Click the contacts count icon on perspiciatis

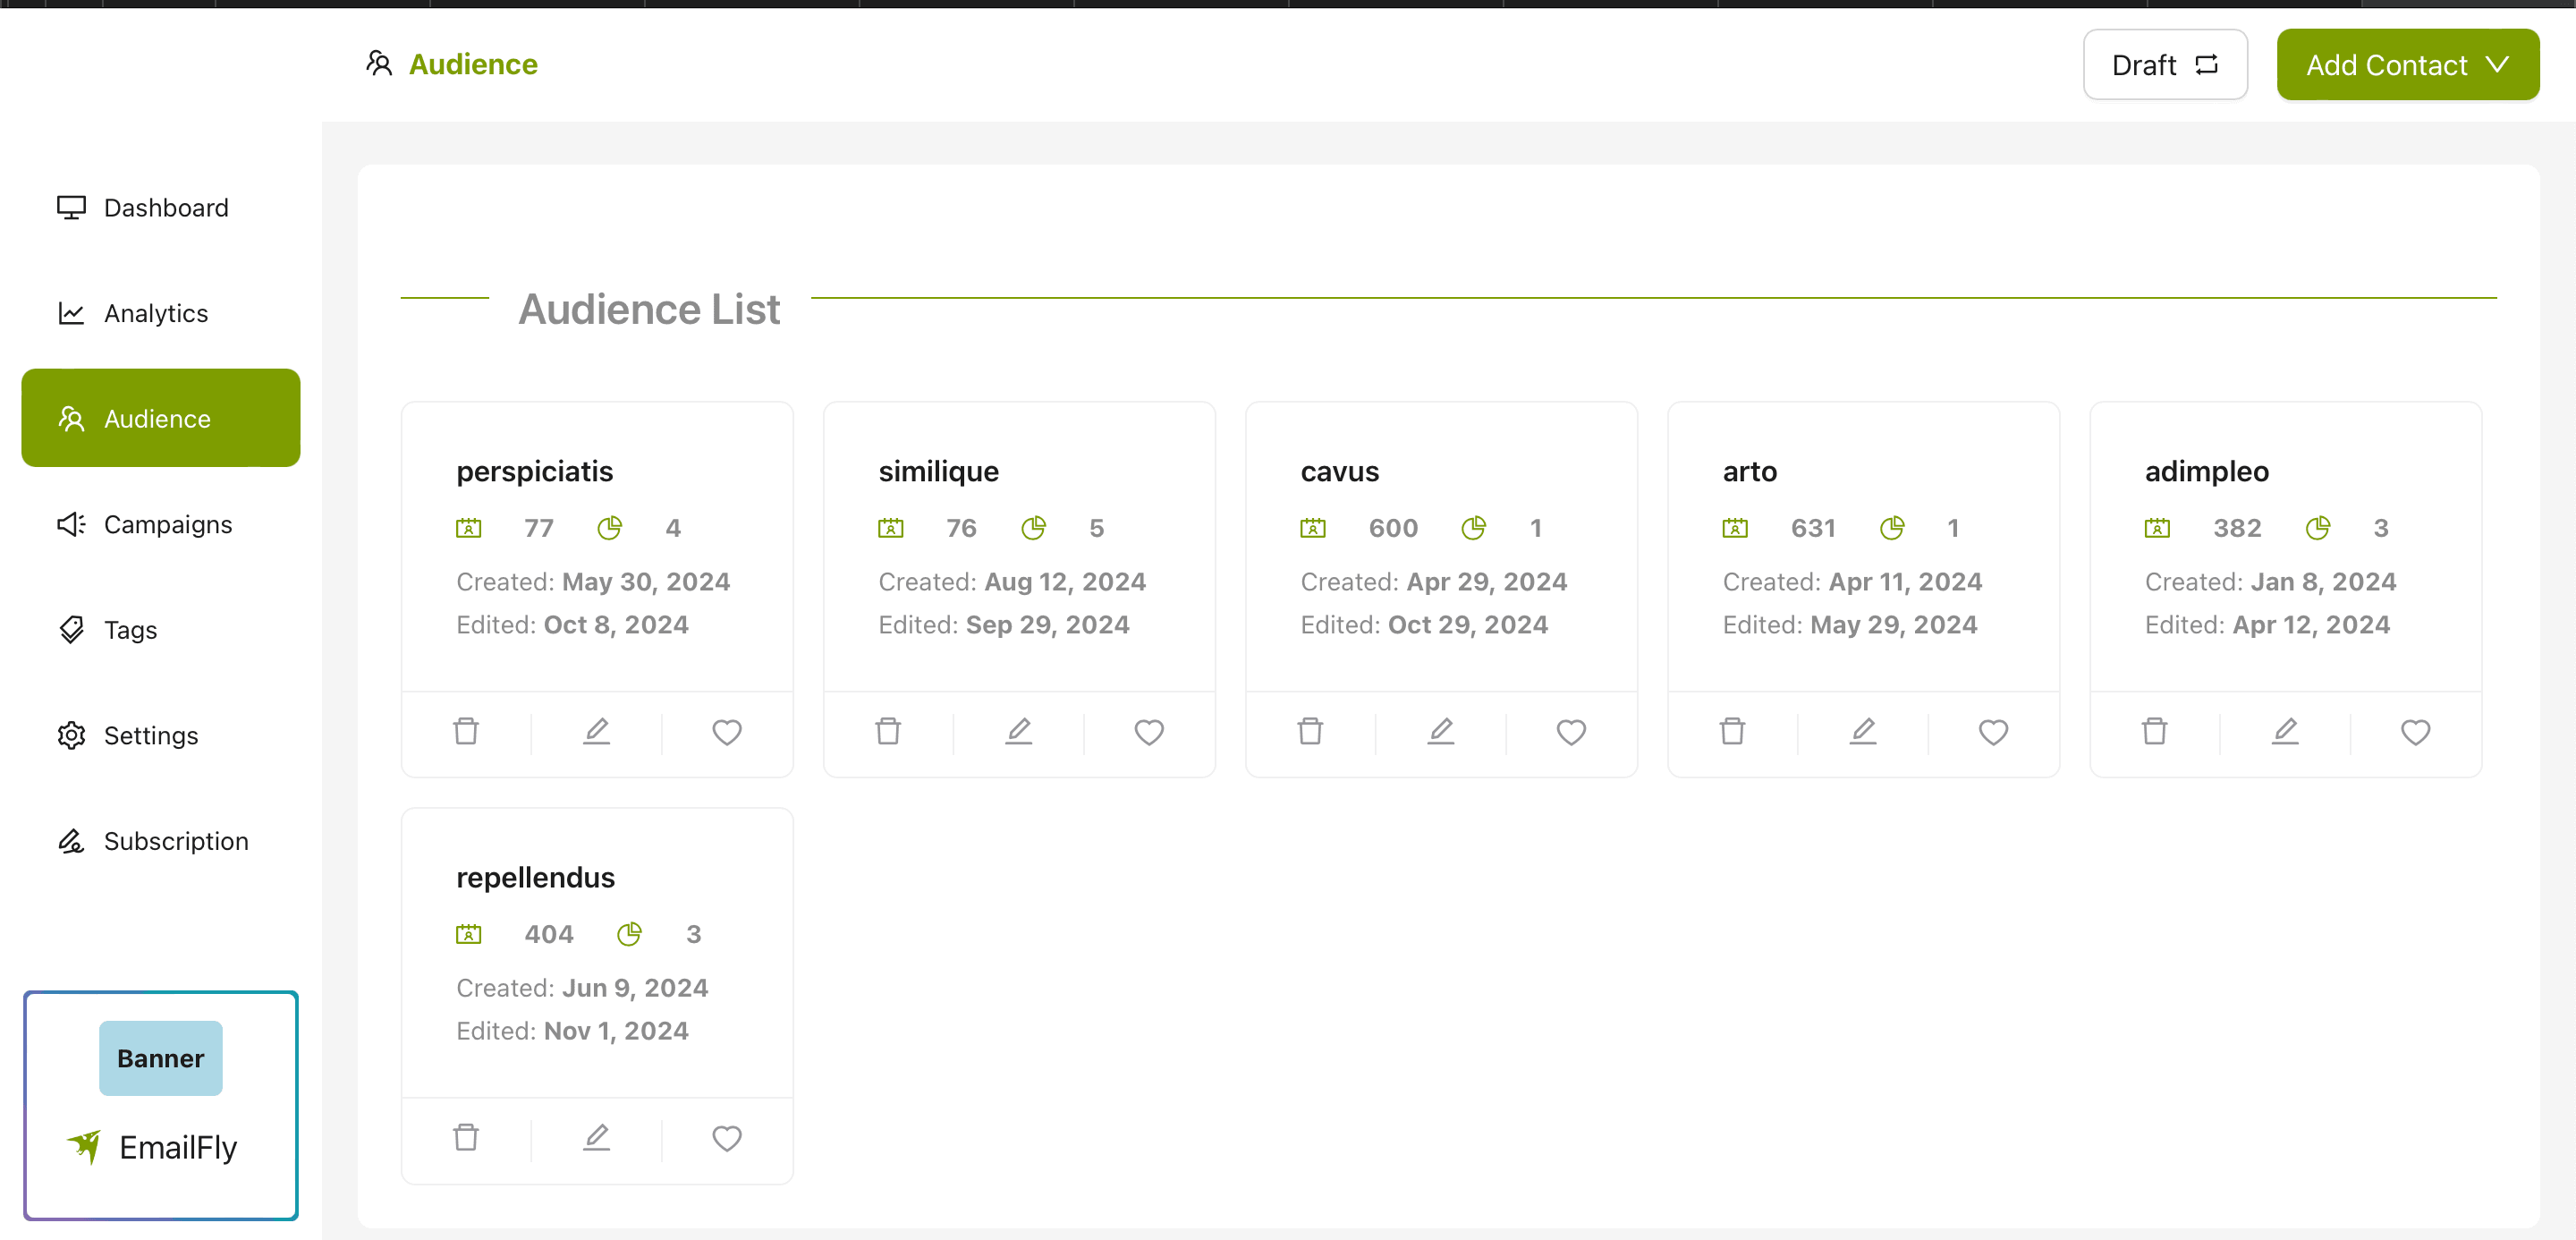click(468, 527)
